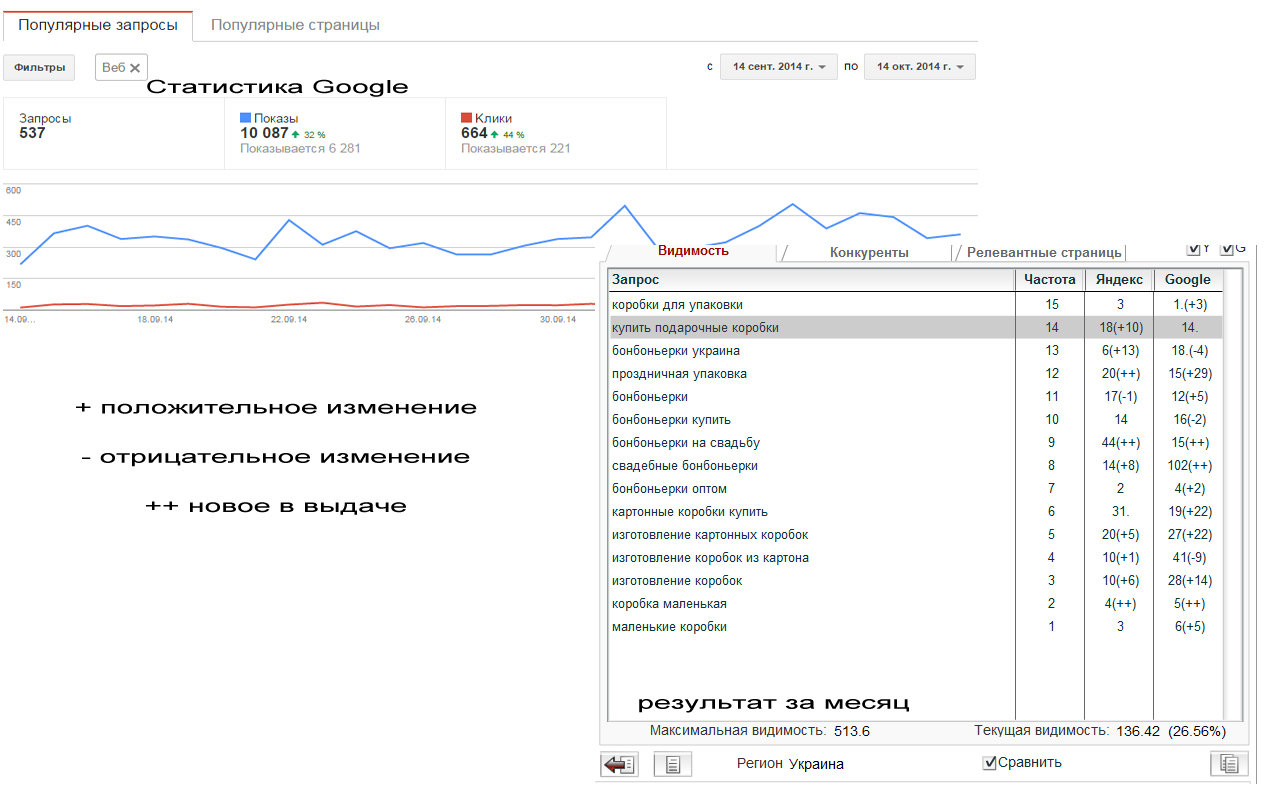Open the Конкуренты tab
Viewport: 1280px width, 800px height.
point(869,253)
